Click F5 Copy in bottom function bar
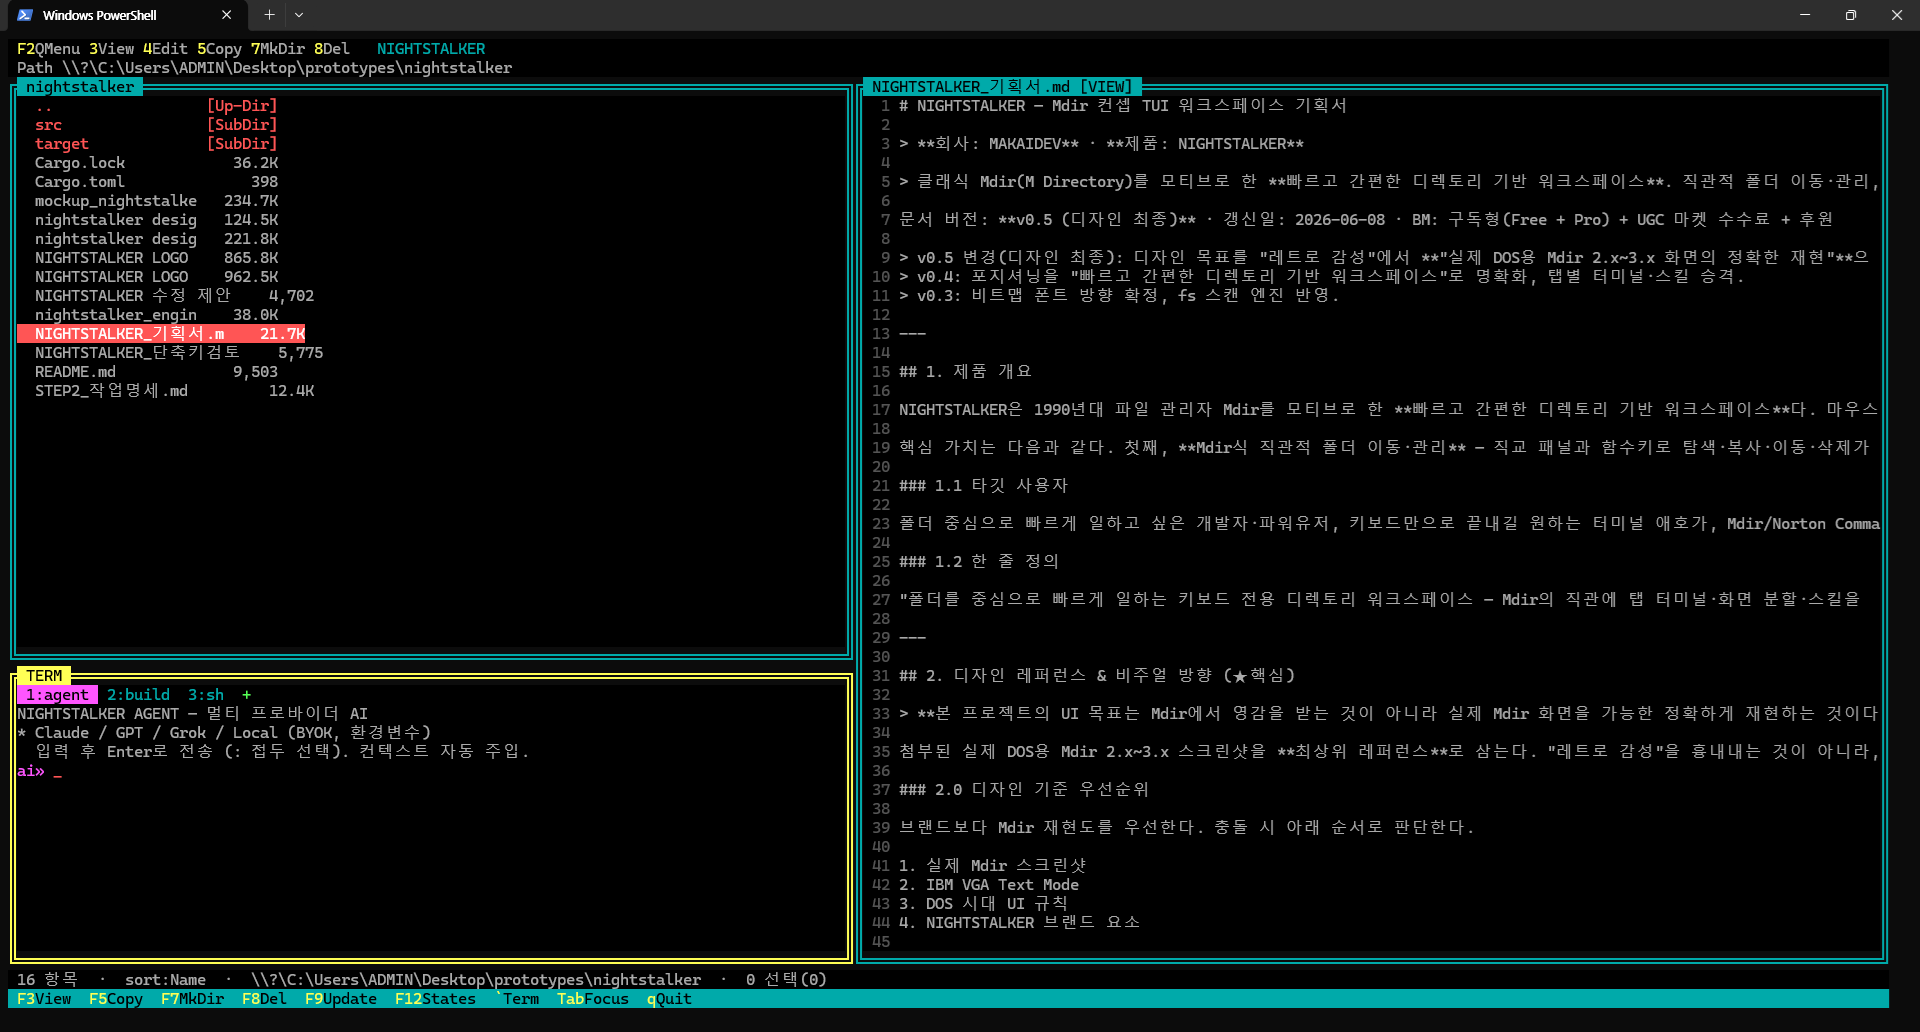This screenshot has height=1032, width=1920. [x=116, y=999]
